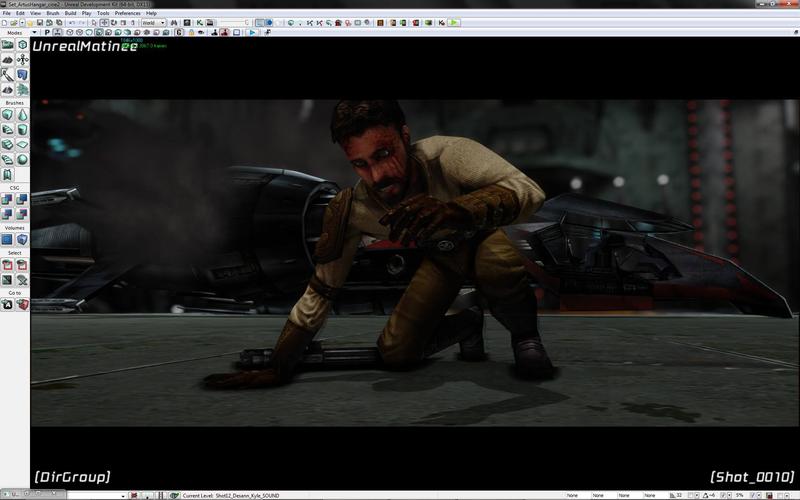Open the File menu
This screenshot has height=500, width=800.
point(6,13)
